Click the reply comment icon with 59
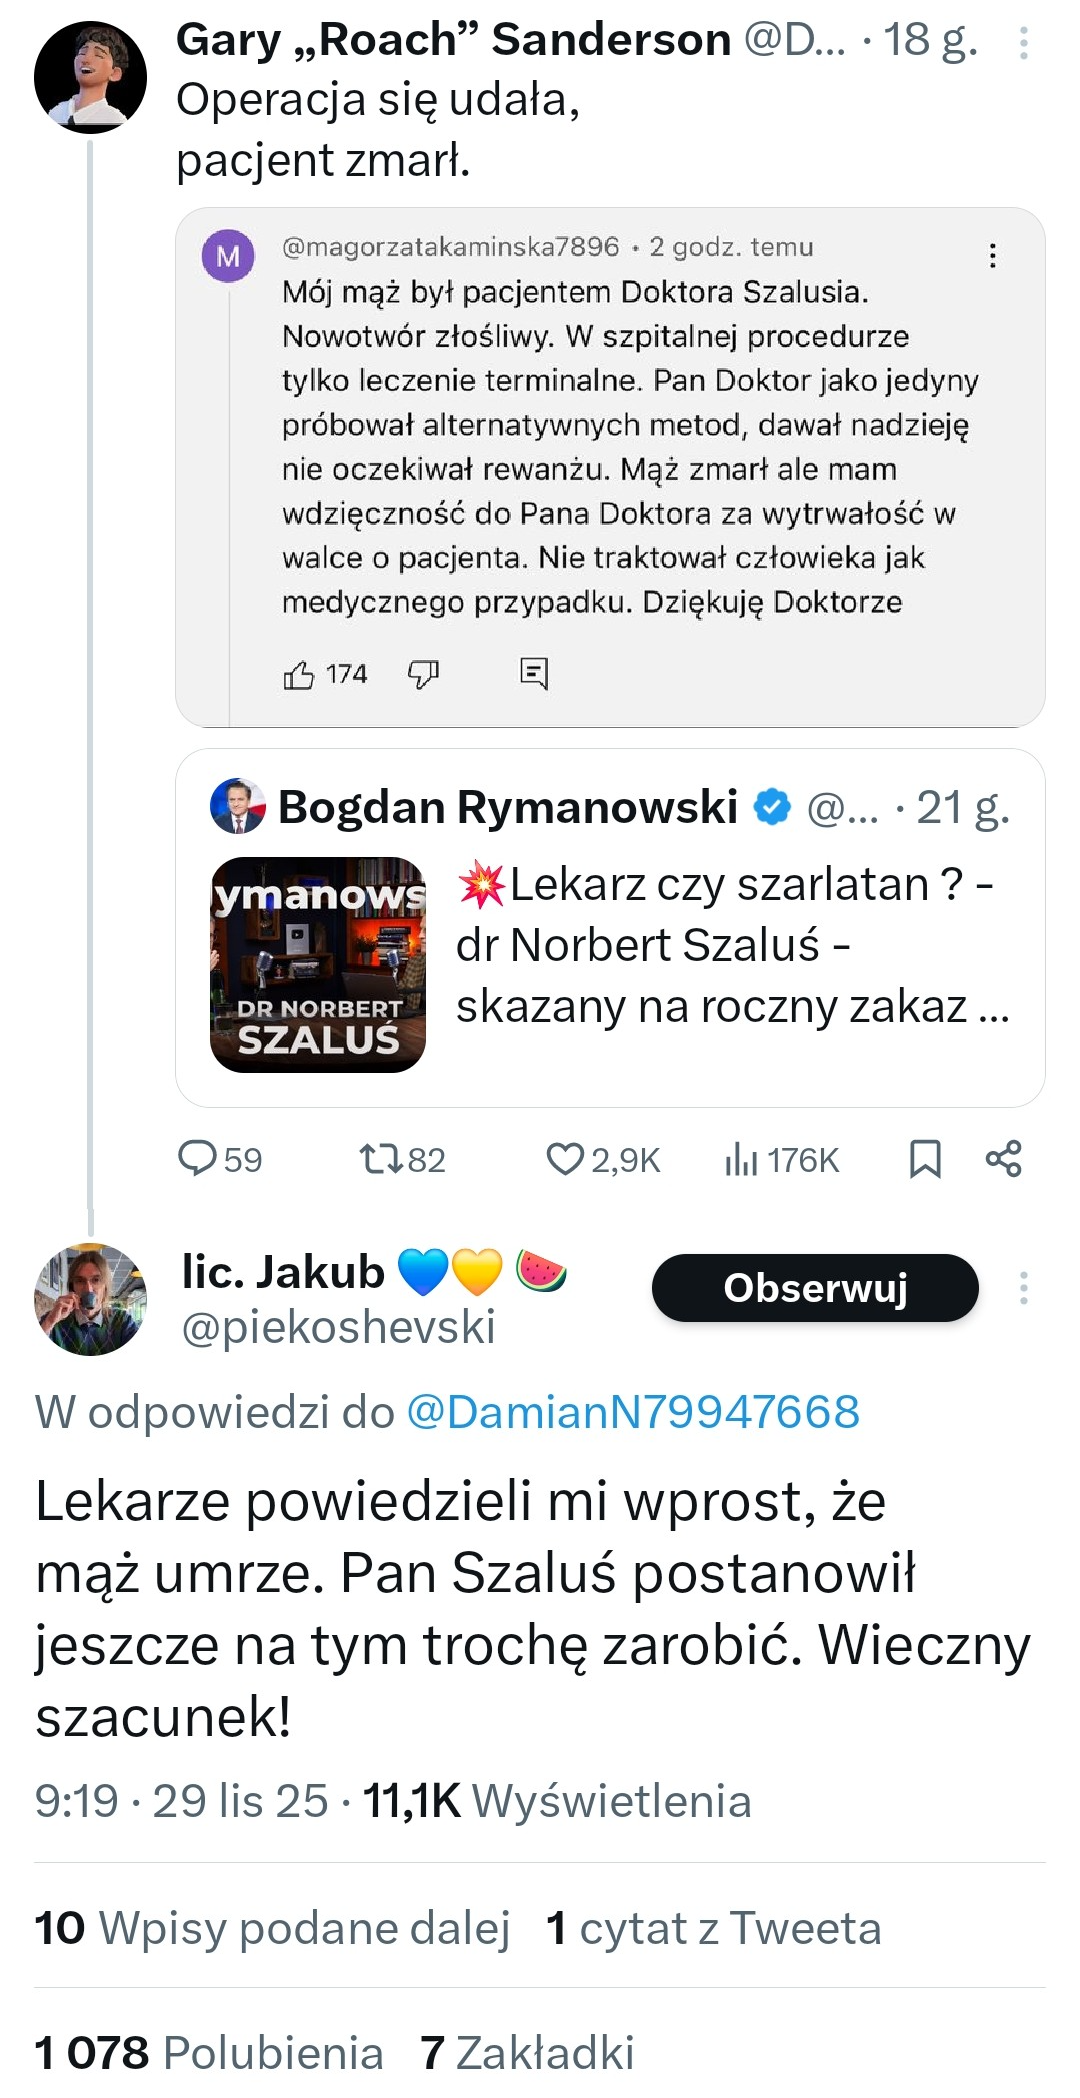The width and height of the screenshot is (1080, 2098). coord(198,1159)
